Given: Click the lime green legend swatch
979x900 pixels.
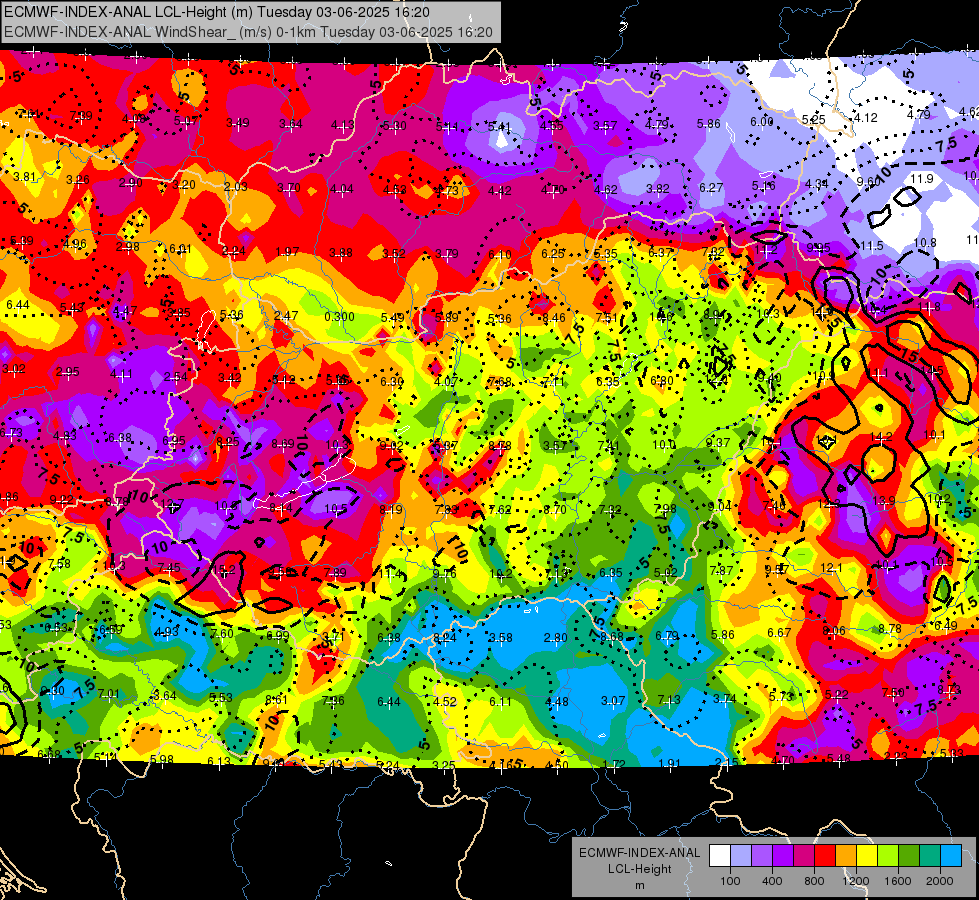Looking at the screenshot, I should [x=888, y=856].
